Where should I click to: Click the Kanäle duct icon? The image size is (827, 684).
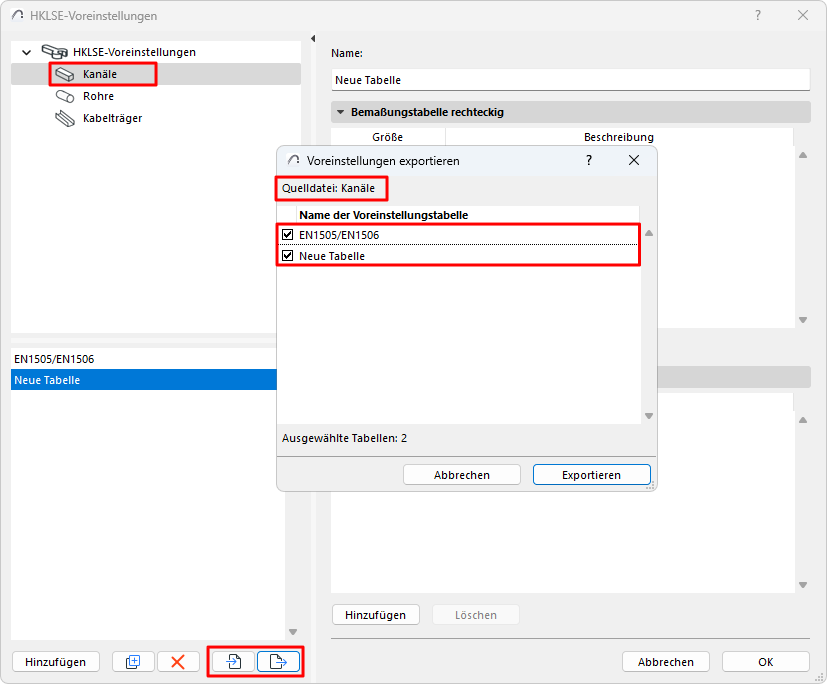pos(65,74)
